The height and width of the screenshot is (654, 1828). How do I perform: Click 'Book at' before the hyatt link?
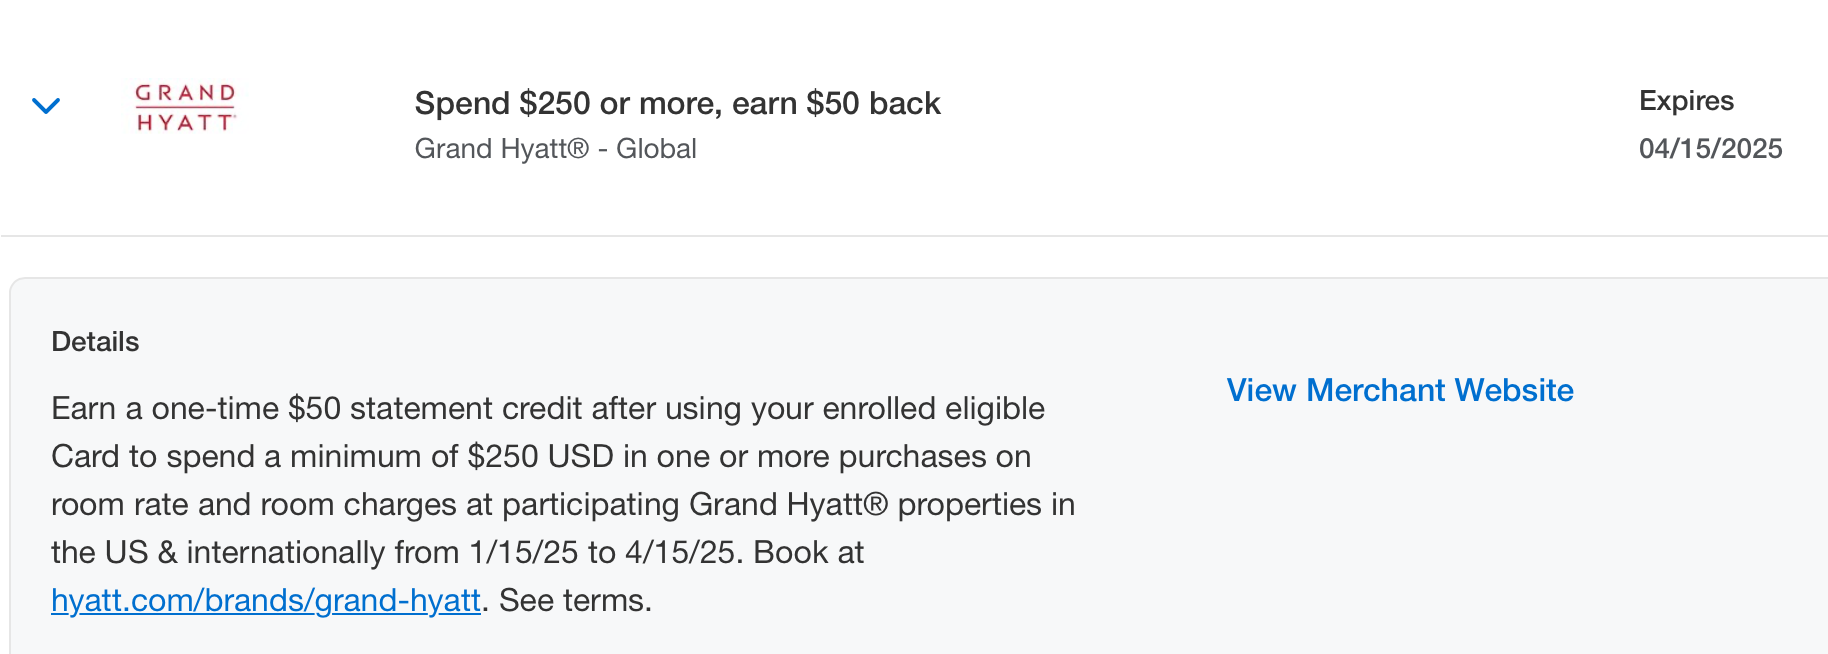[x=808, y=552]
